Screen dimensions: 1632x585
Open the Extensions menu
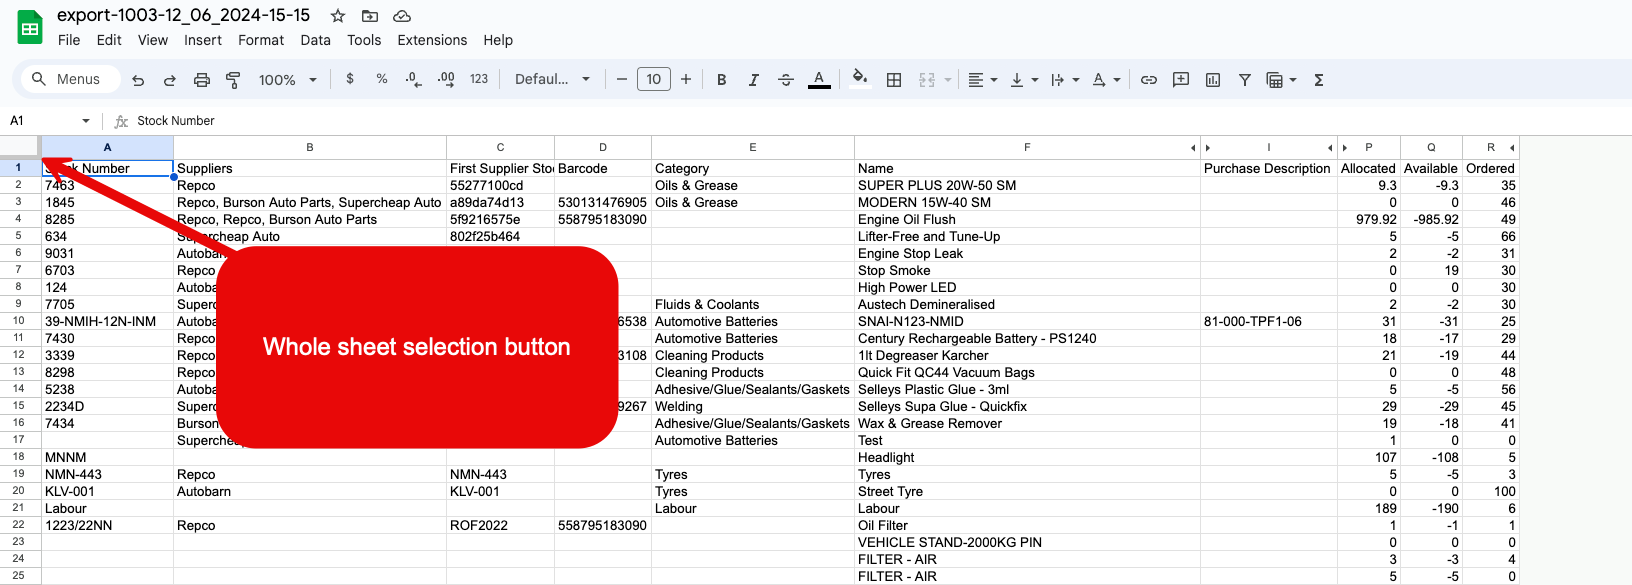(432, 40)
